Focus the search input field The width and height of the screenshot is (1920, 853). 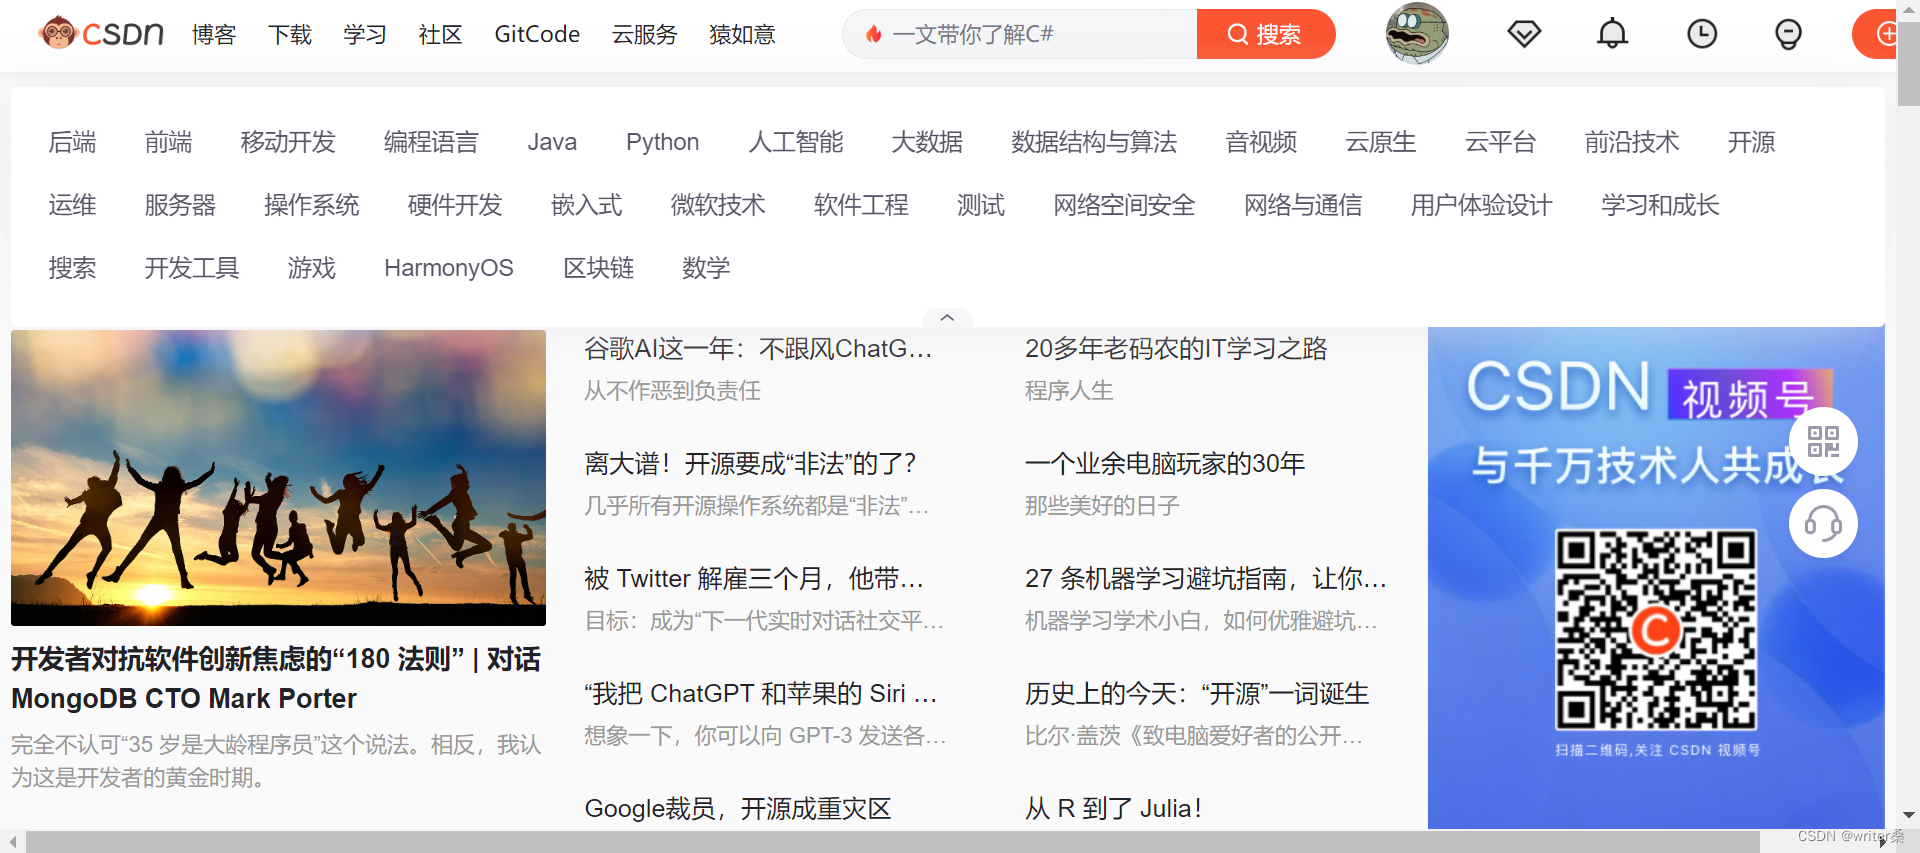click(x=1020, y=34)
